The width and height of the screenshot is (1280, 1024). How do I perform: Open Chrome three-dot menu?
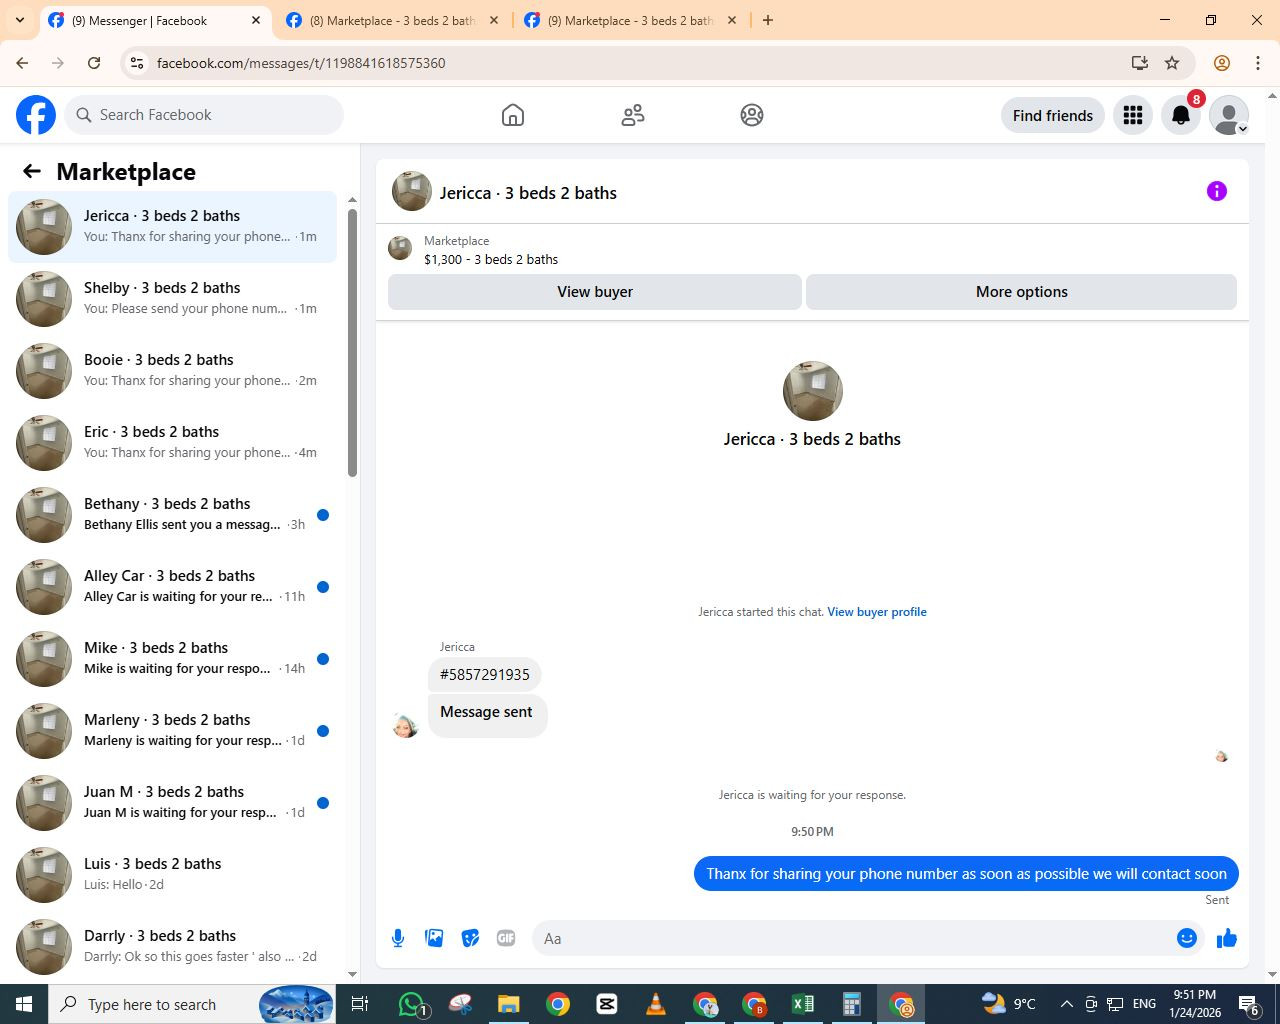pyautogui.click(x=1258, y=63)
